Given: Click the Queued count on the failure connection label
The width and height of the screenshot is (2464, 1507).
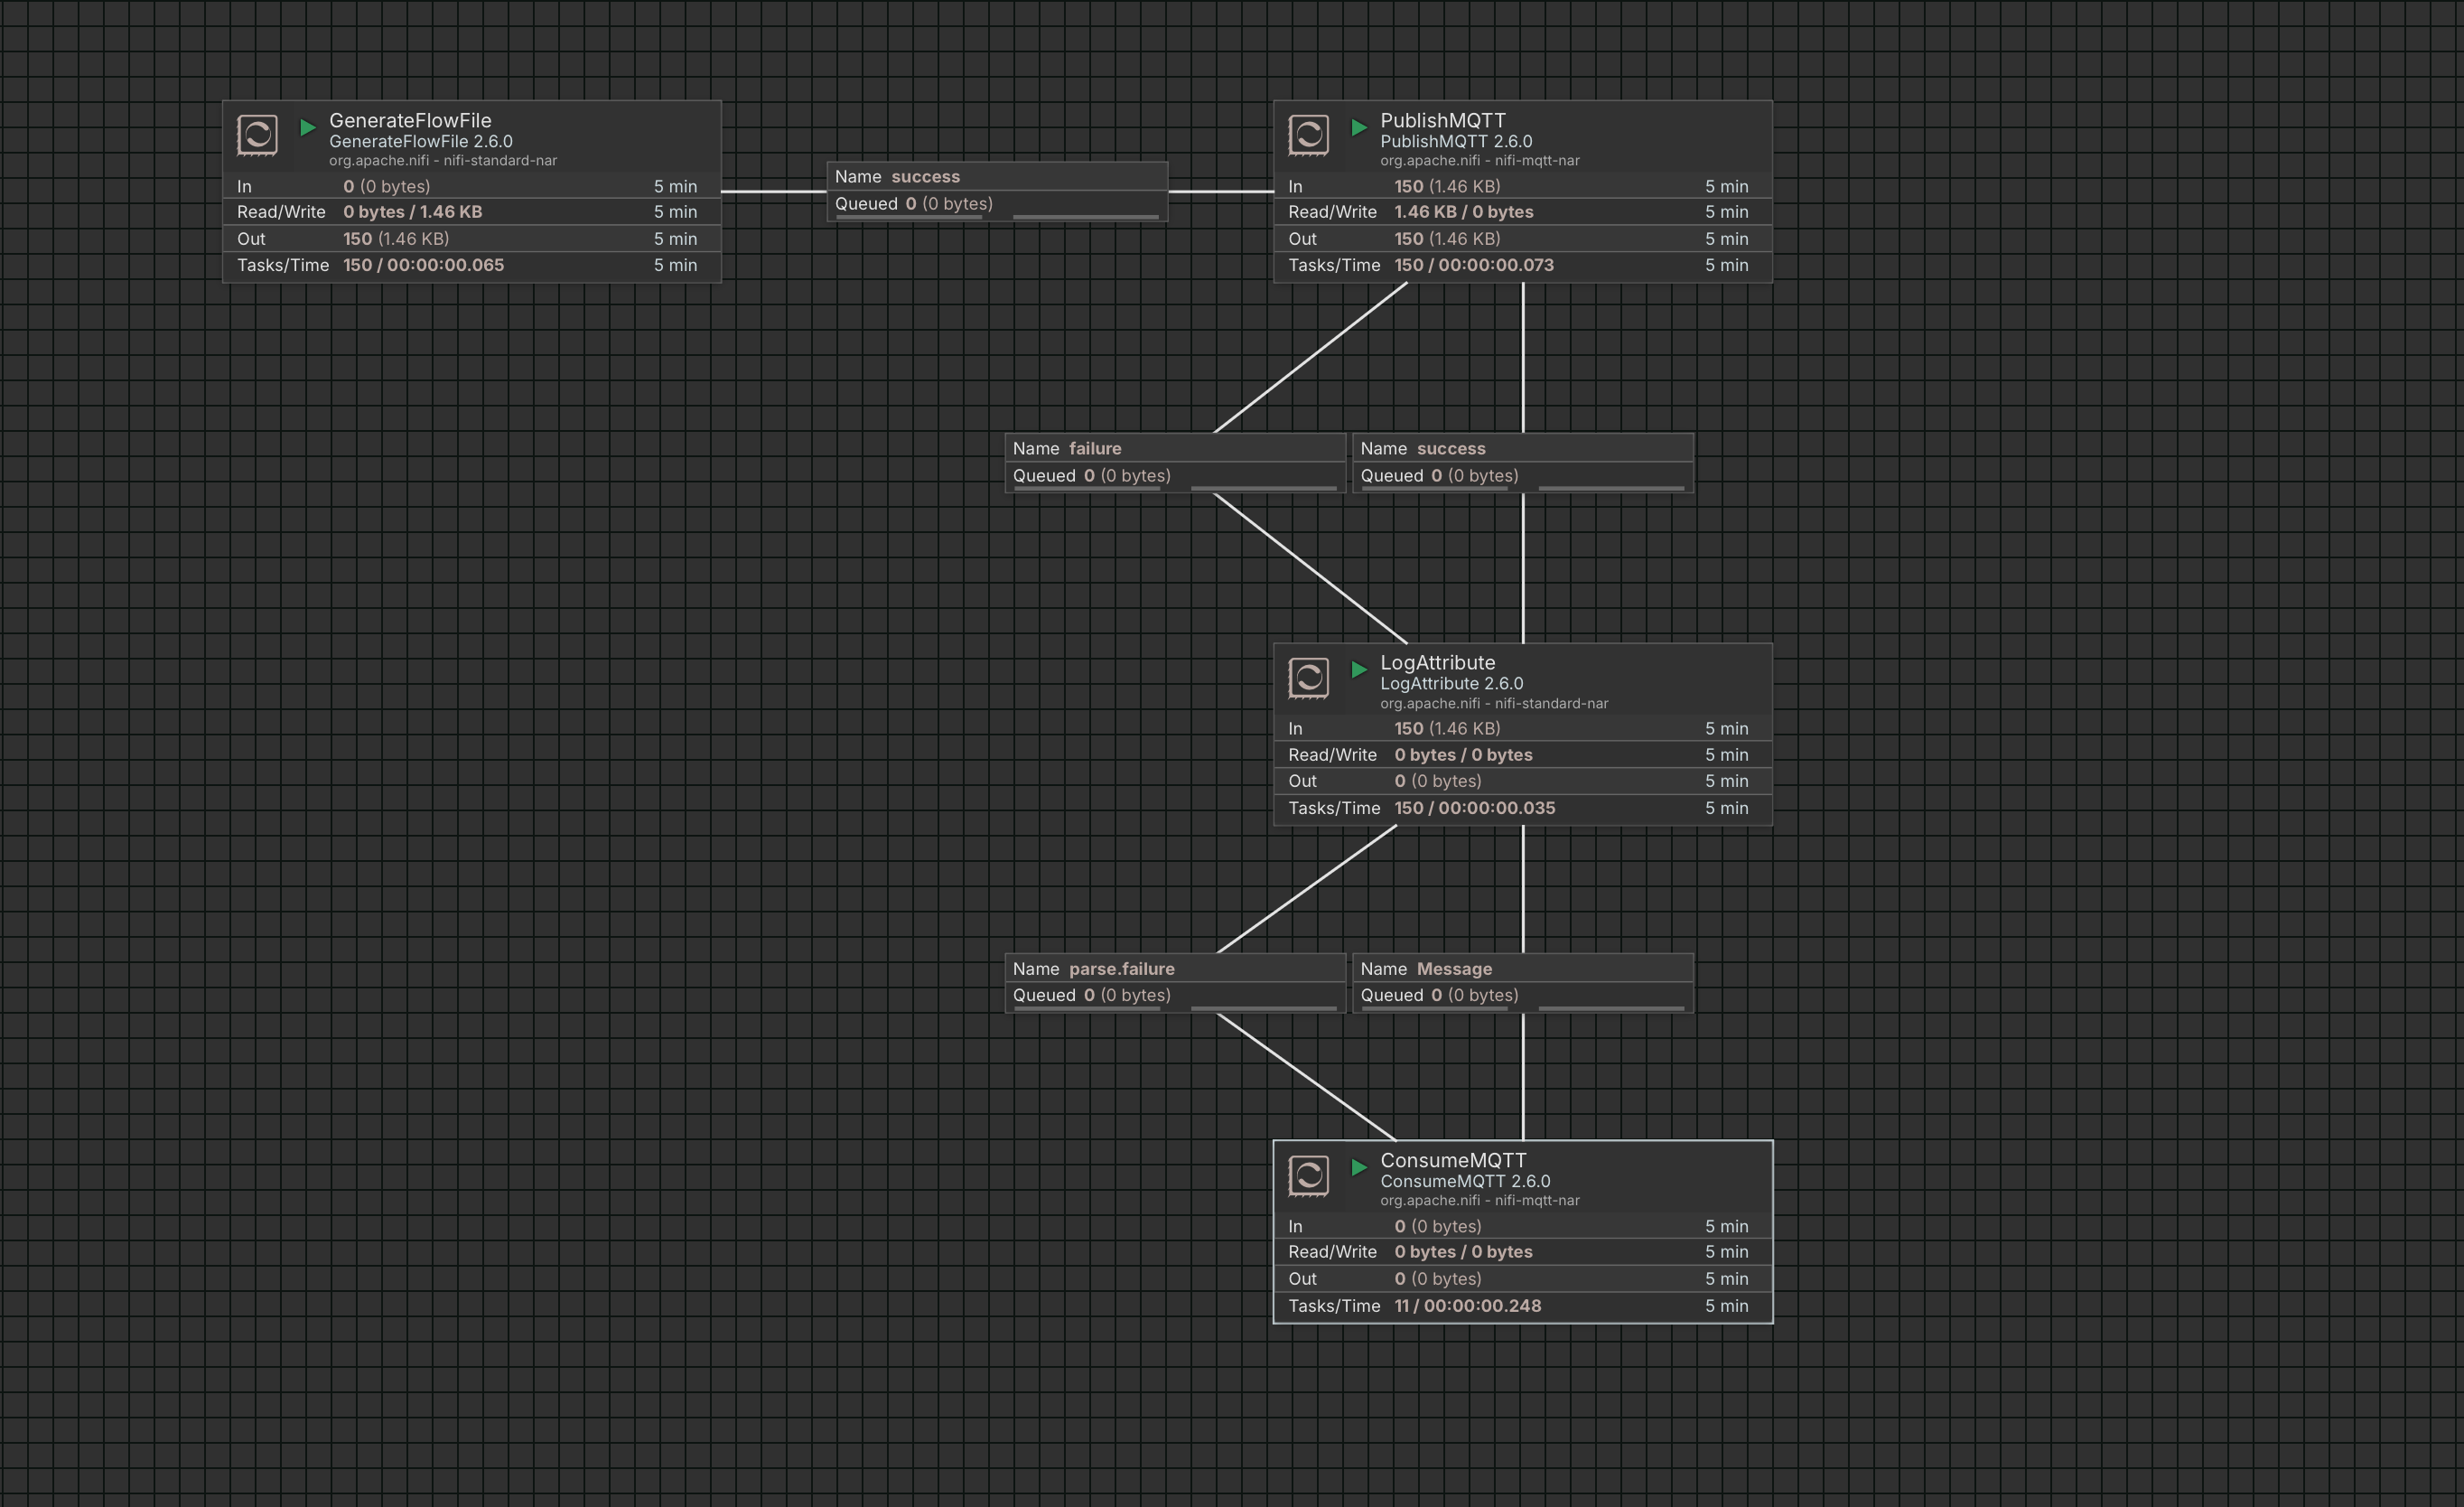Looking at the screenshot, I should (x=1090, y=475).
